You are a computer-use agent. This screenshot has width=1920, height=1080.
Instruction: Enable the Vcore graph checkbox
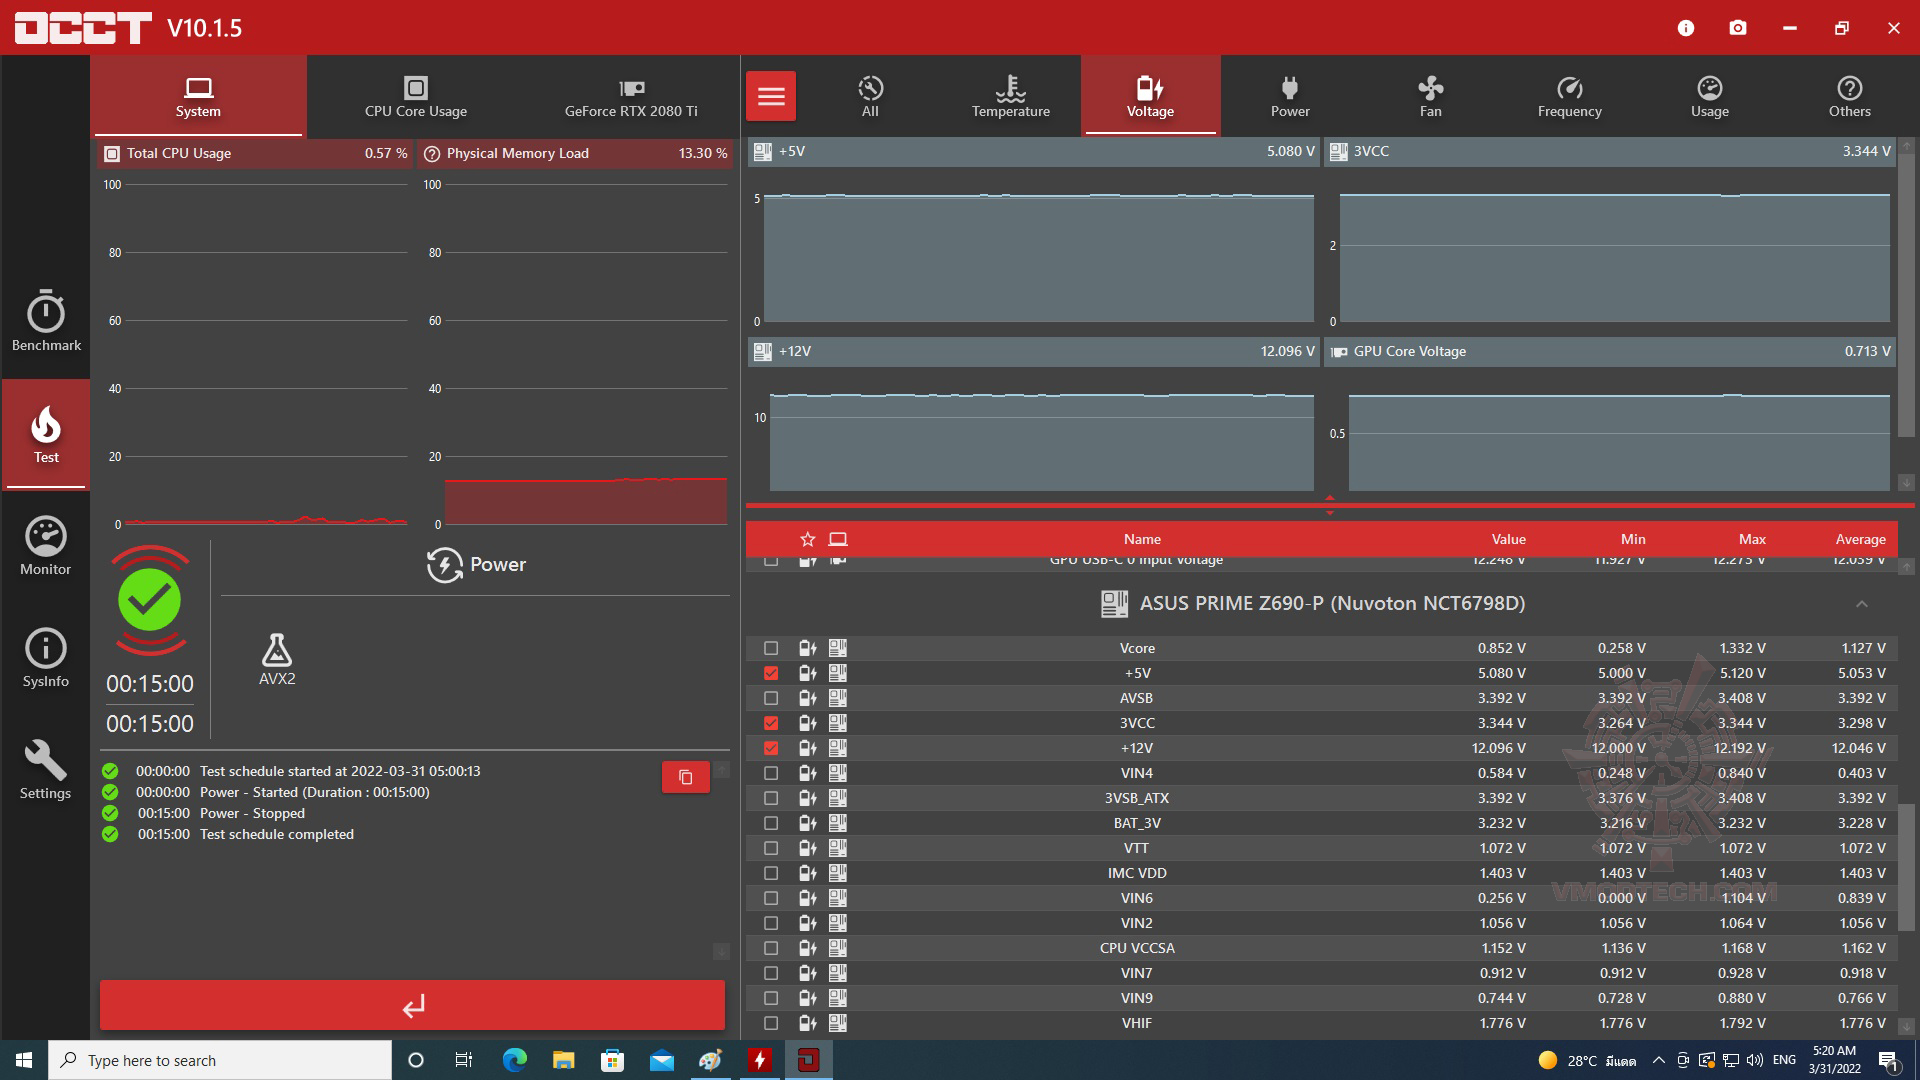pyautogui.click(x=771, y=648)
